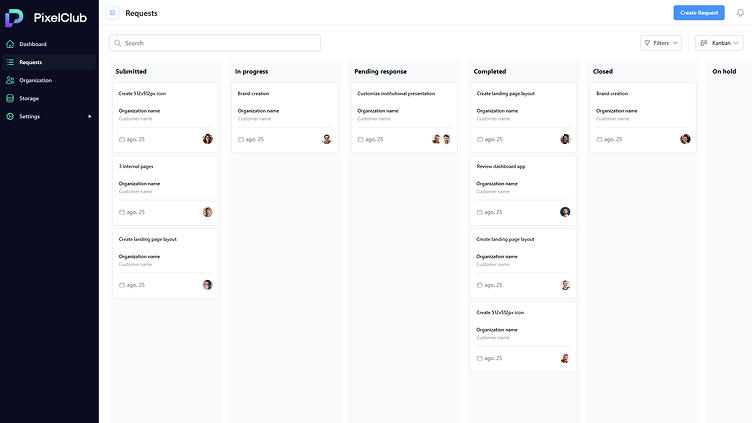Click the notification bell icon
752x423 pixels.
tap(740, 13)
